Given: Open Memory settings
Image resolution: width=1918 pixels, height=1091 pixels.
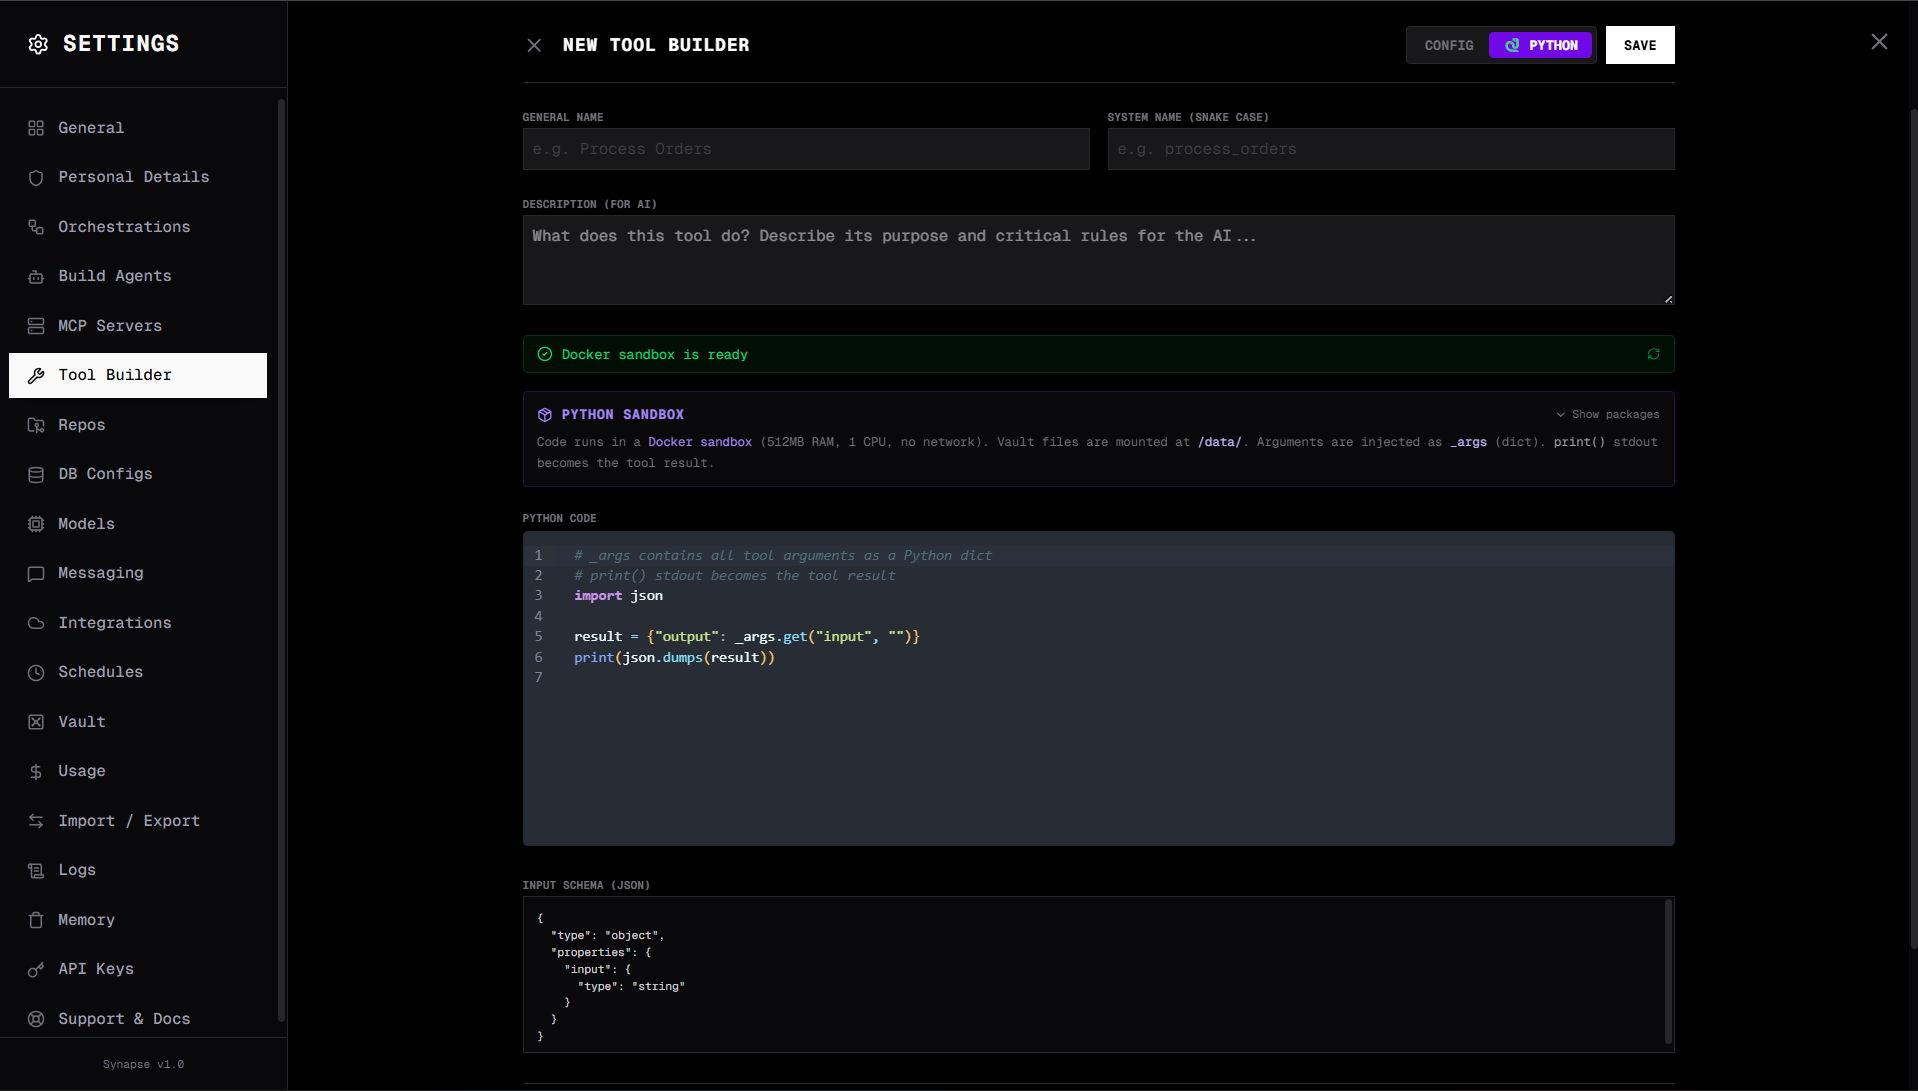Looking at the screenshot, I should [138, 920].
